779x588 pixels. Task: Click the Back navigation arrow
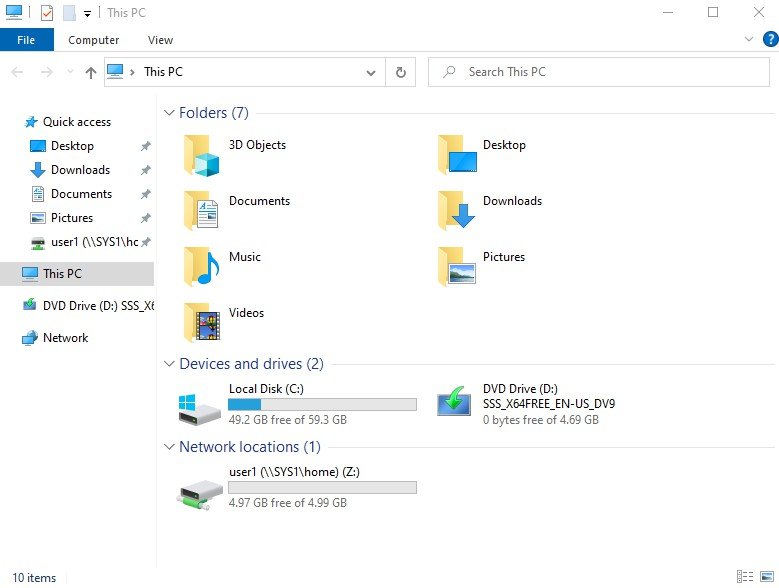click(17, 73)
